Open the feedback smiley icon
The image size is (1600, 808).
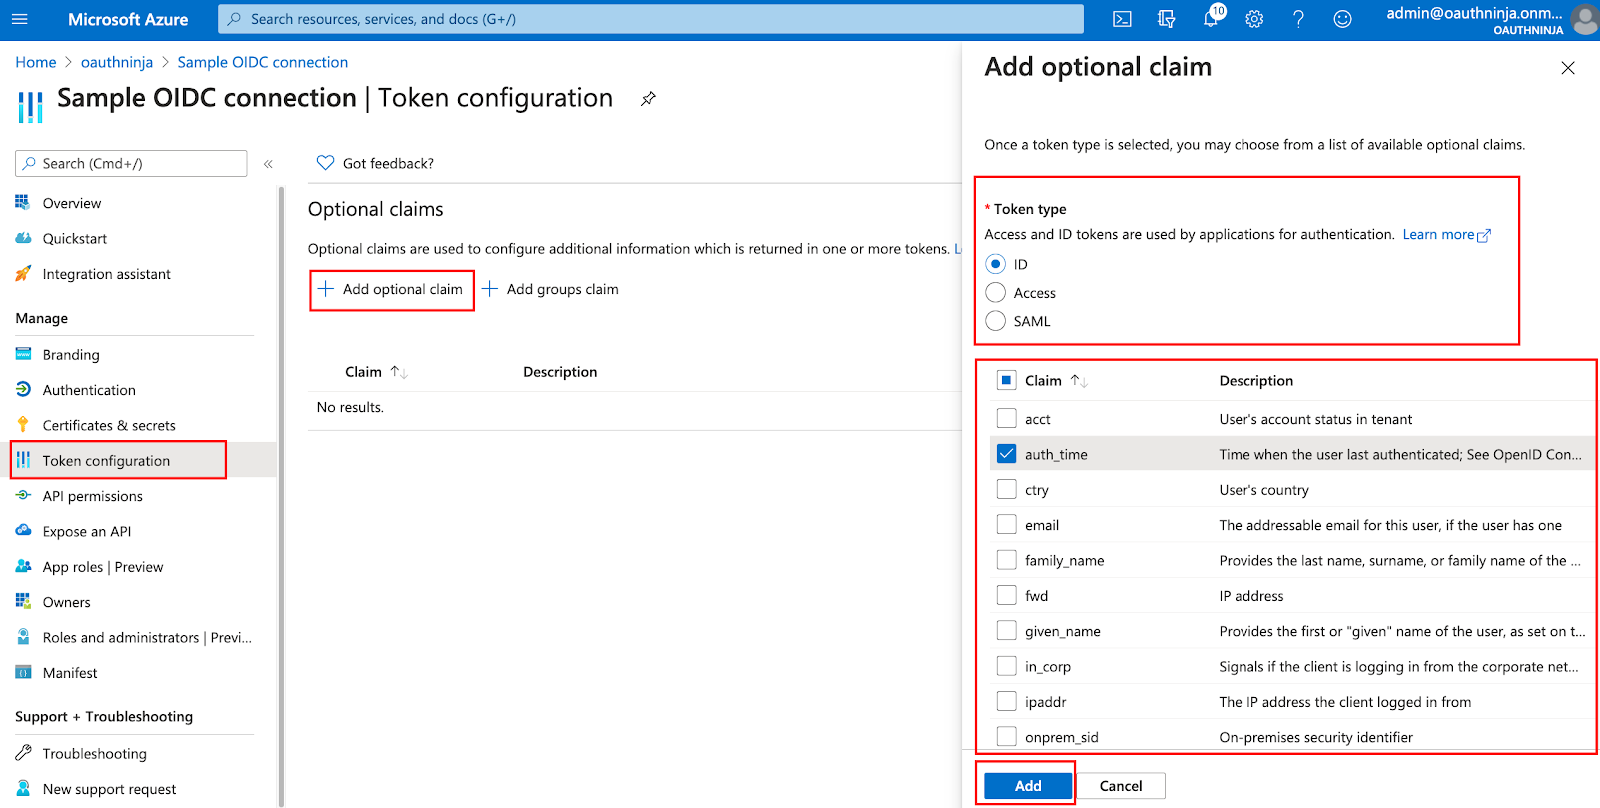1342,19
